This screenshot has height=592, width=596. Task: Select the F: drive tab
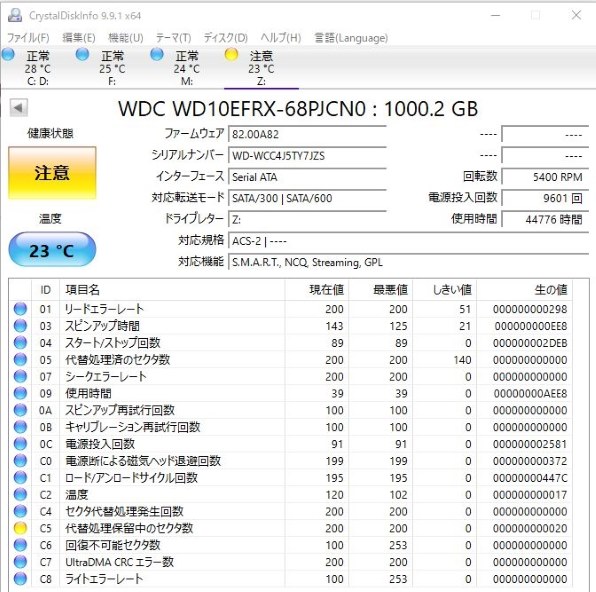click(112, 68)
